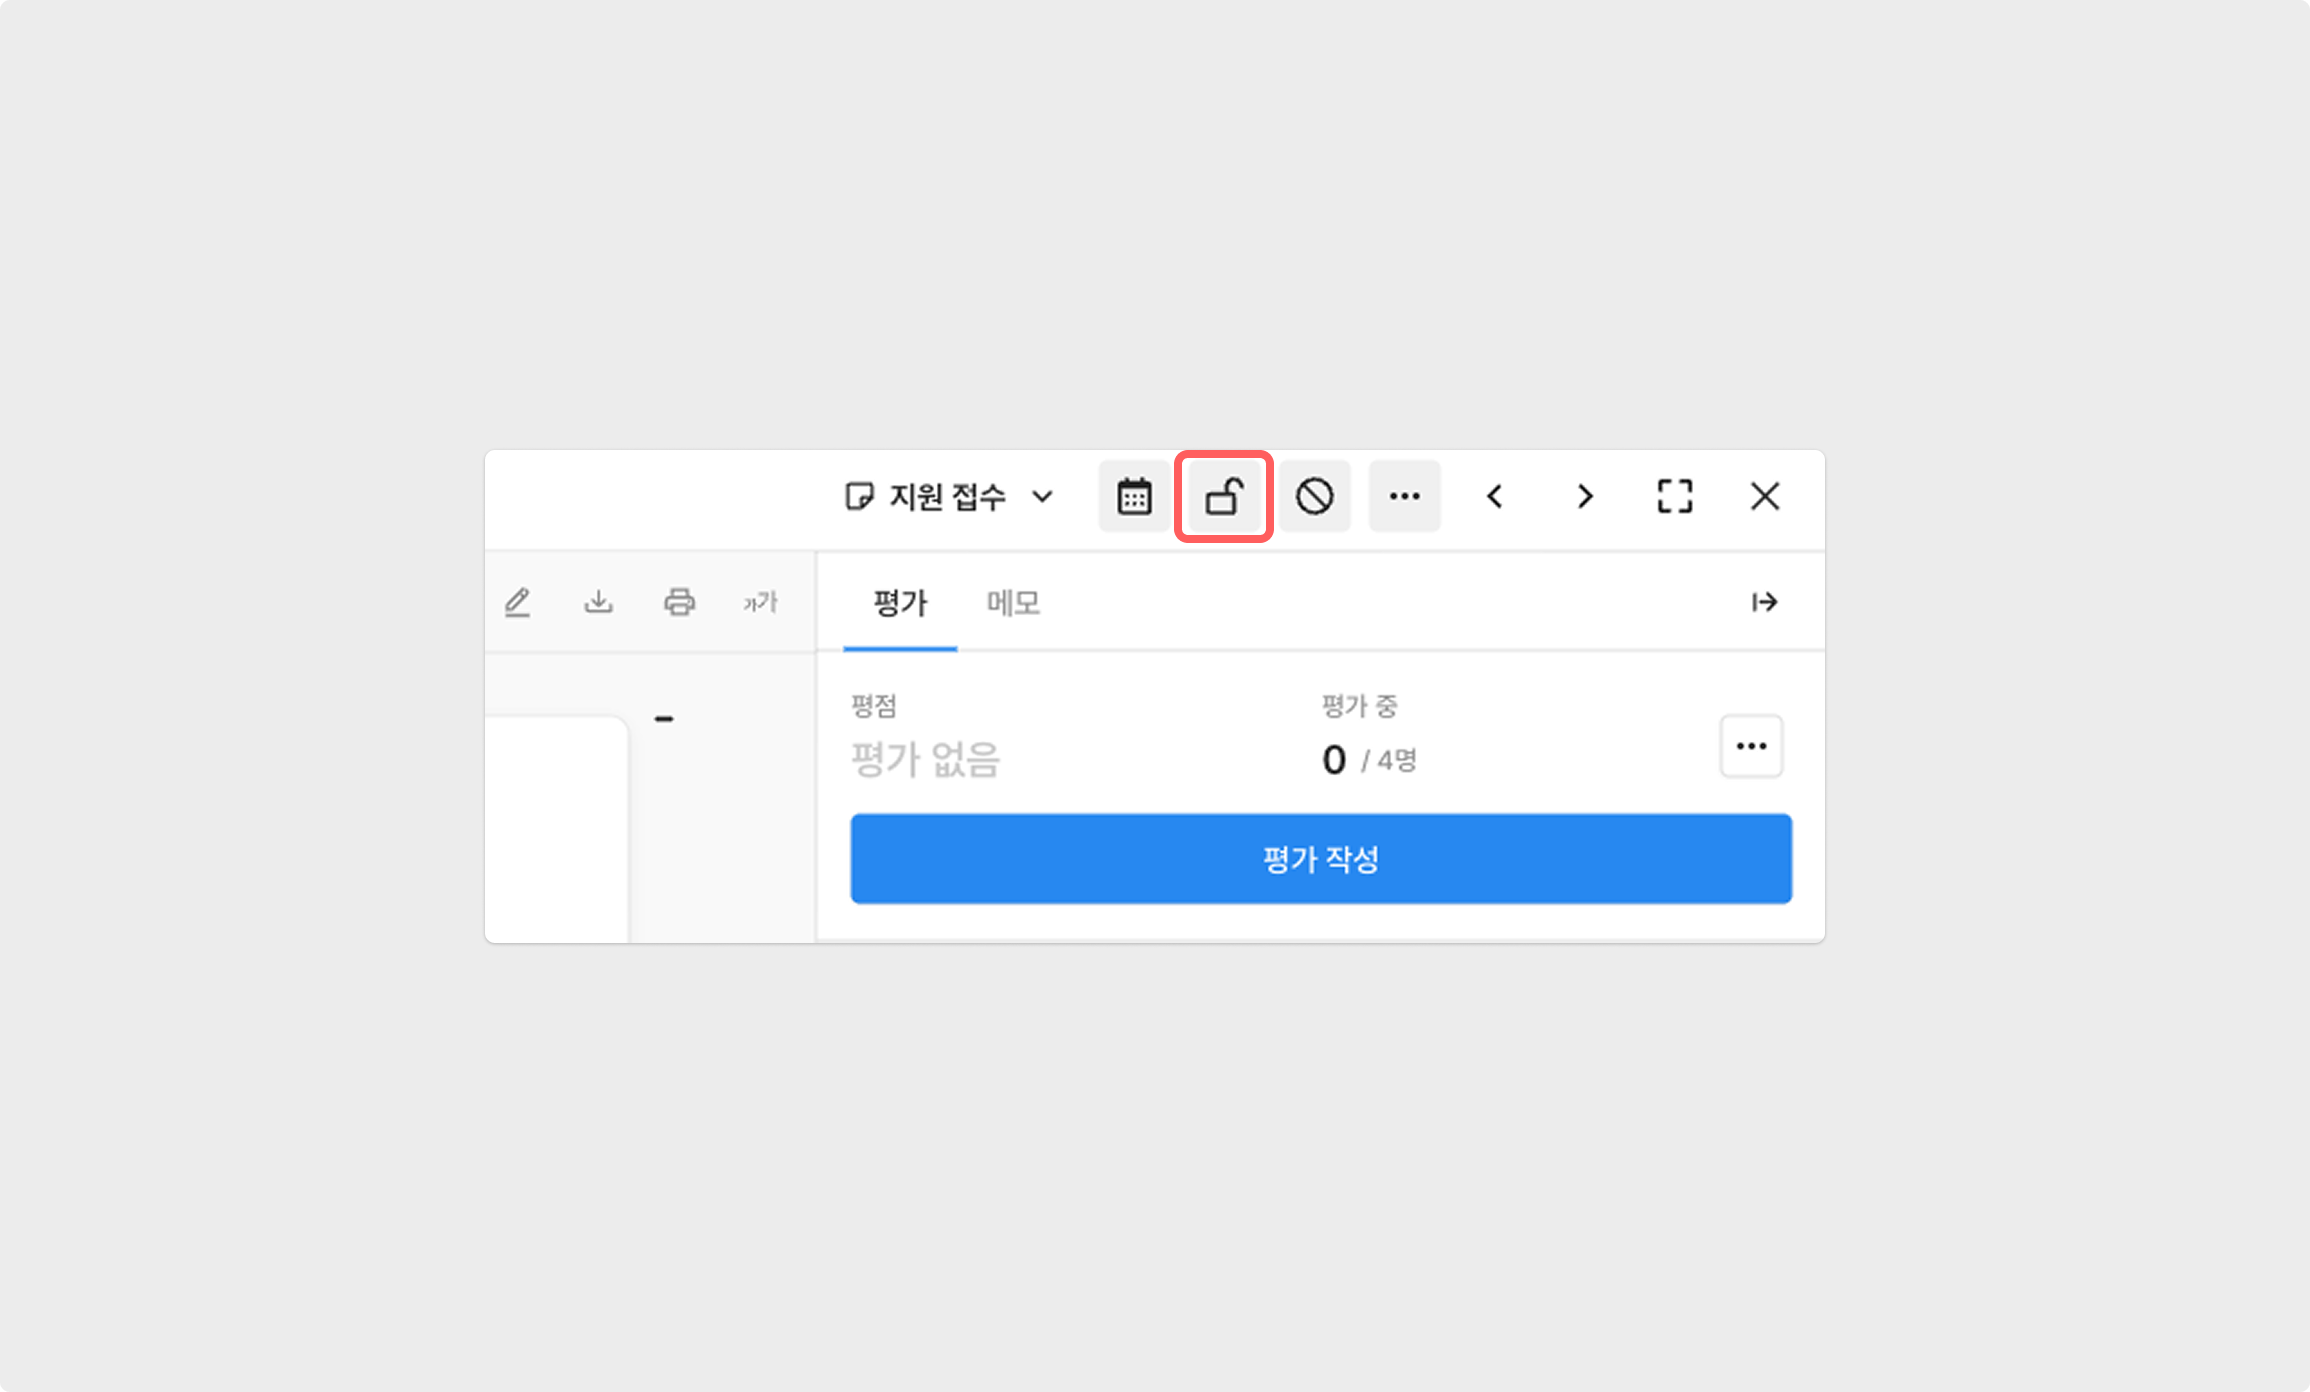Go to the previous applicant arrow

pos(1495,496)
